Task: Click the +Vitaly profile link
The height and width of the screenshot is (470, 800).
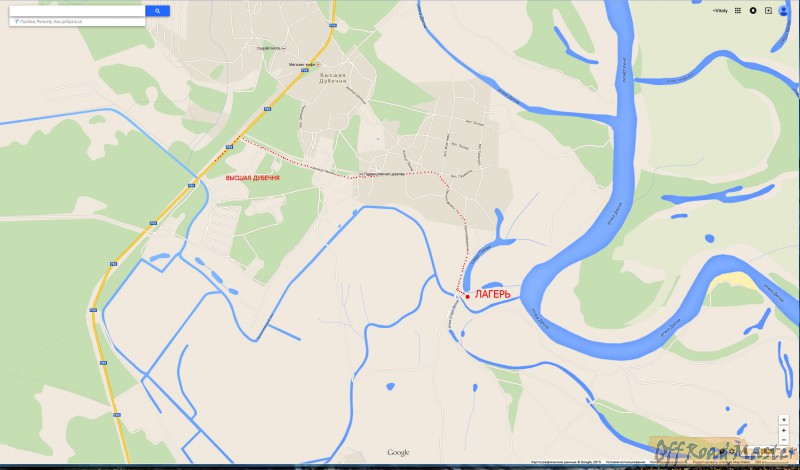Action: pyautogui.click(x=720, y=11)
